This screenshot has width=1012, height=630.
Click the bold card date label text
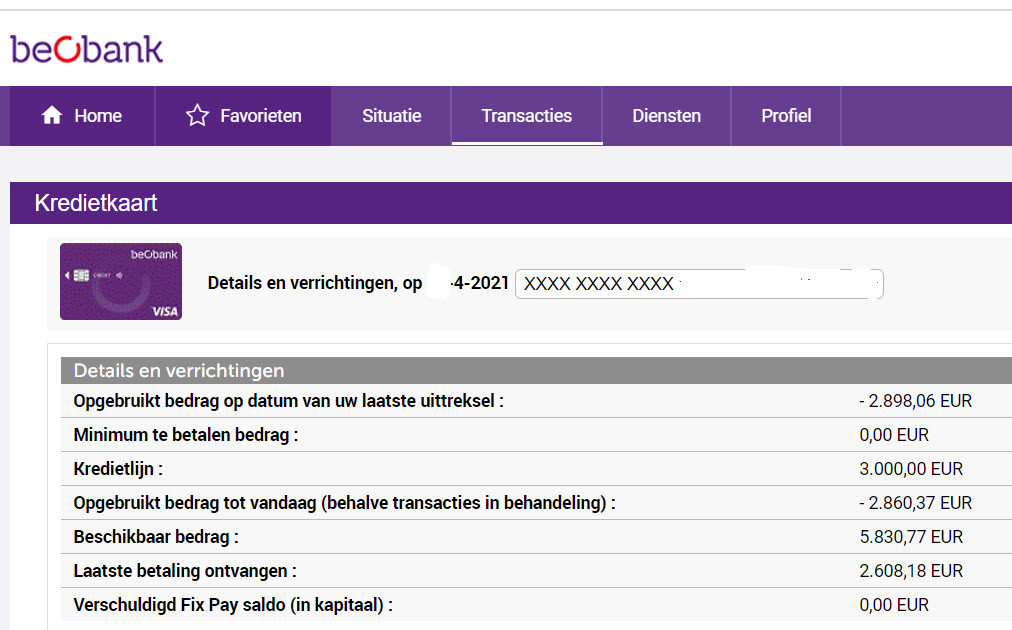tap(358, 283)
